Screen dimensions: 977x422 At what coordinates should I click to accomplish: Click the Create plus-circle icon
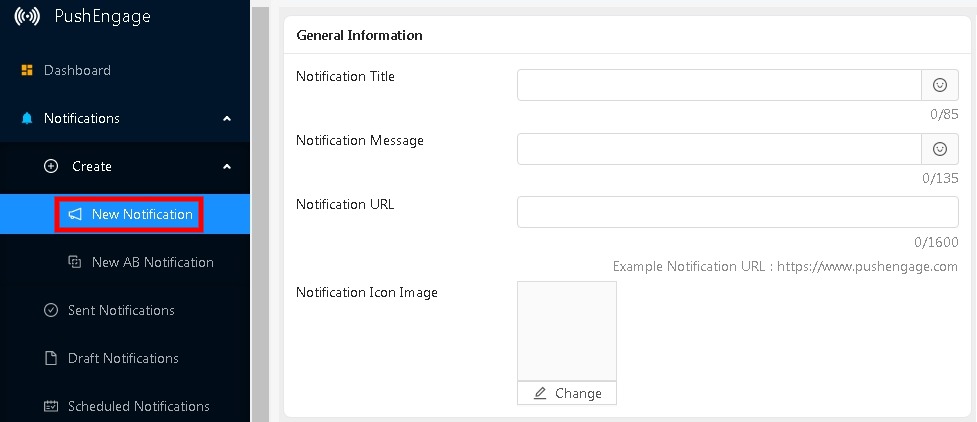point(51,166)
